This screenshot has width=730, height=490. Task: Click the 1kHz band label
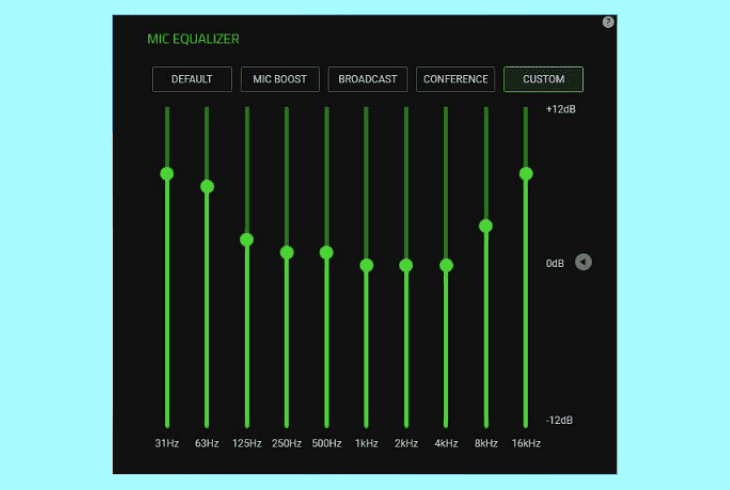click(x=366, y=443)
